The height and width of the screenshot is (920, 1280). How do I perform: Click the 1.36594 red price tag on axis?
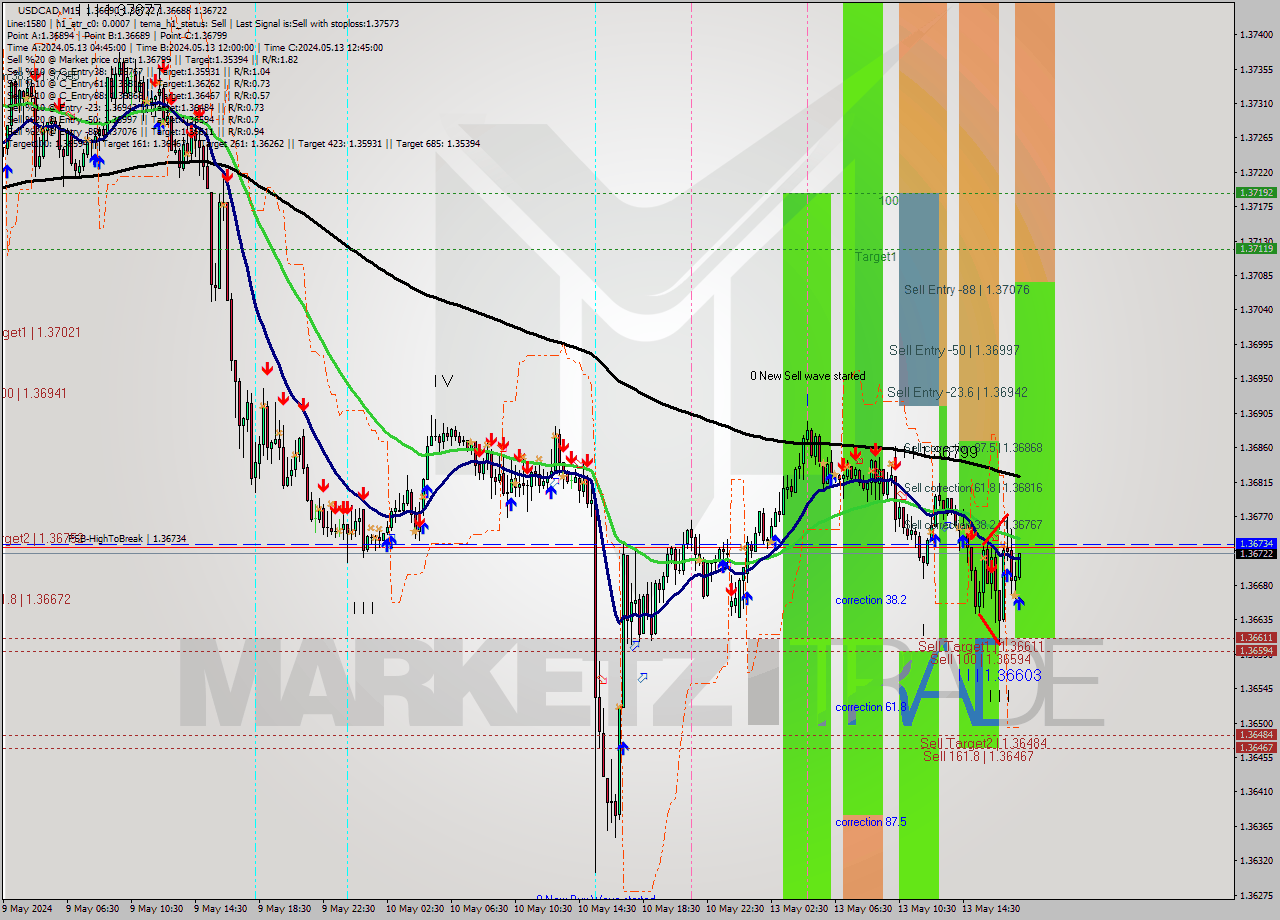[1255, 651]
